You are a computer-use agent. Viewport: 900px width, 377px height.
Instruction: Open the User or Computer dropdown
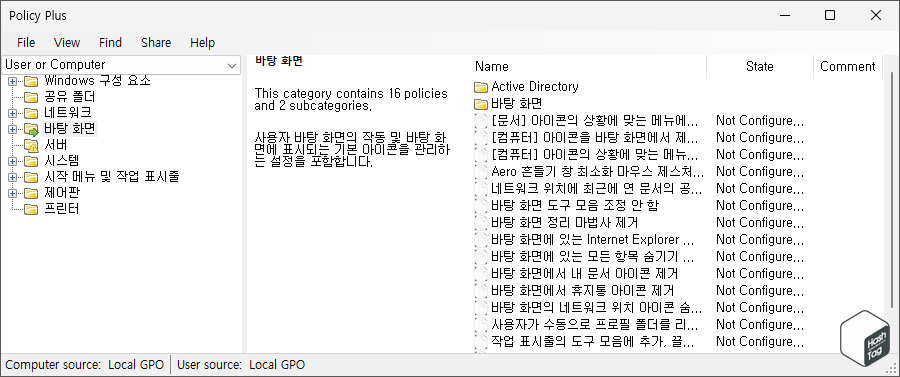coord(121,65)
